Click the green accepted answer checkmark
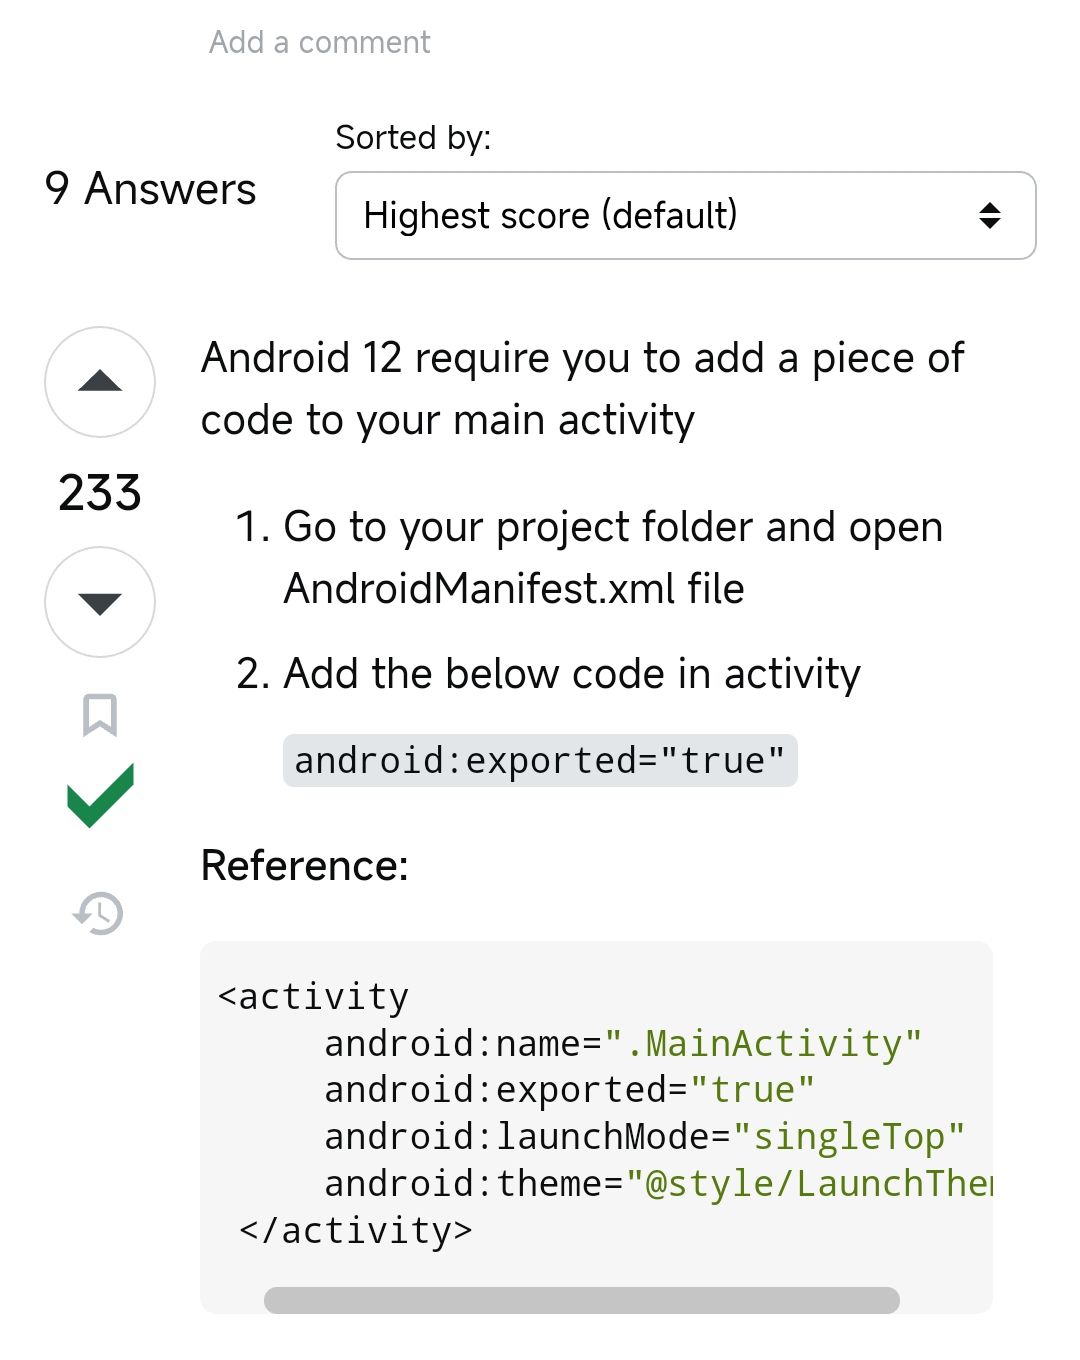 [x=100, y=795]
